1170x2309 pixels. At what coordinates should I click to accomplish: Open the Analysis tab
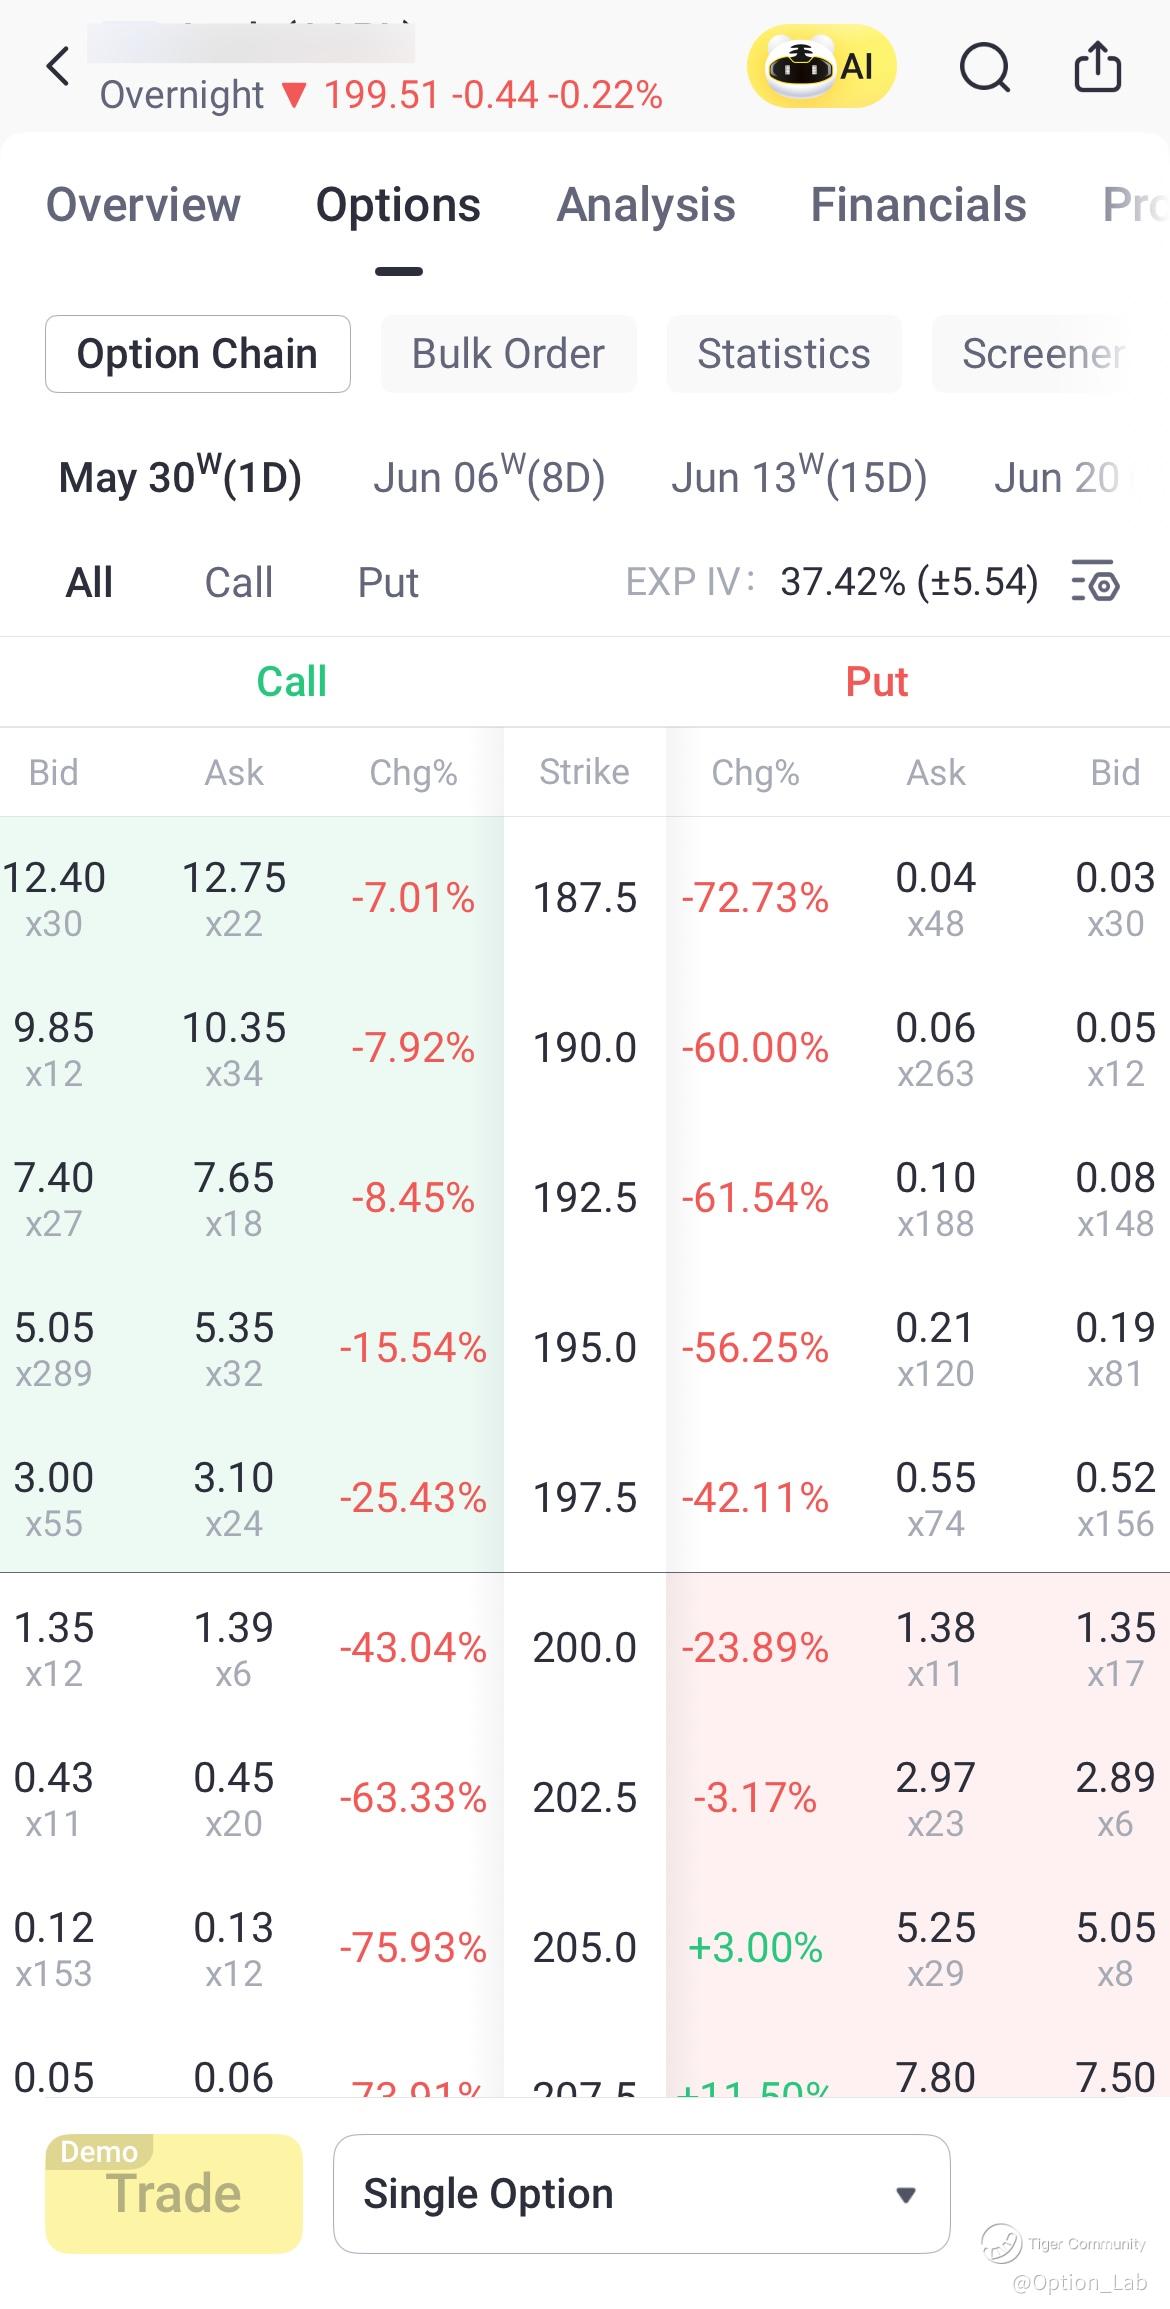[x=646, y=205]
